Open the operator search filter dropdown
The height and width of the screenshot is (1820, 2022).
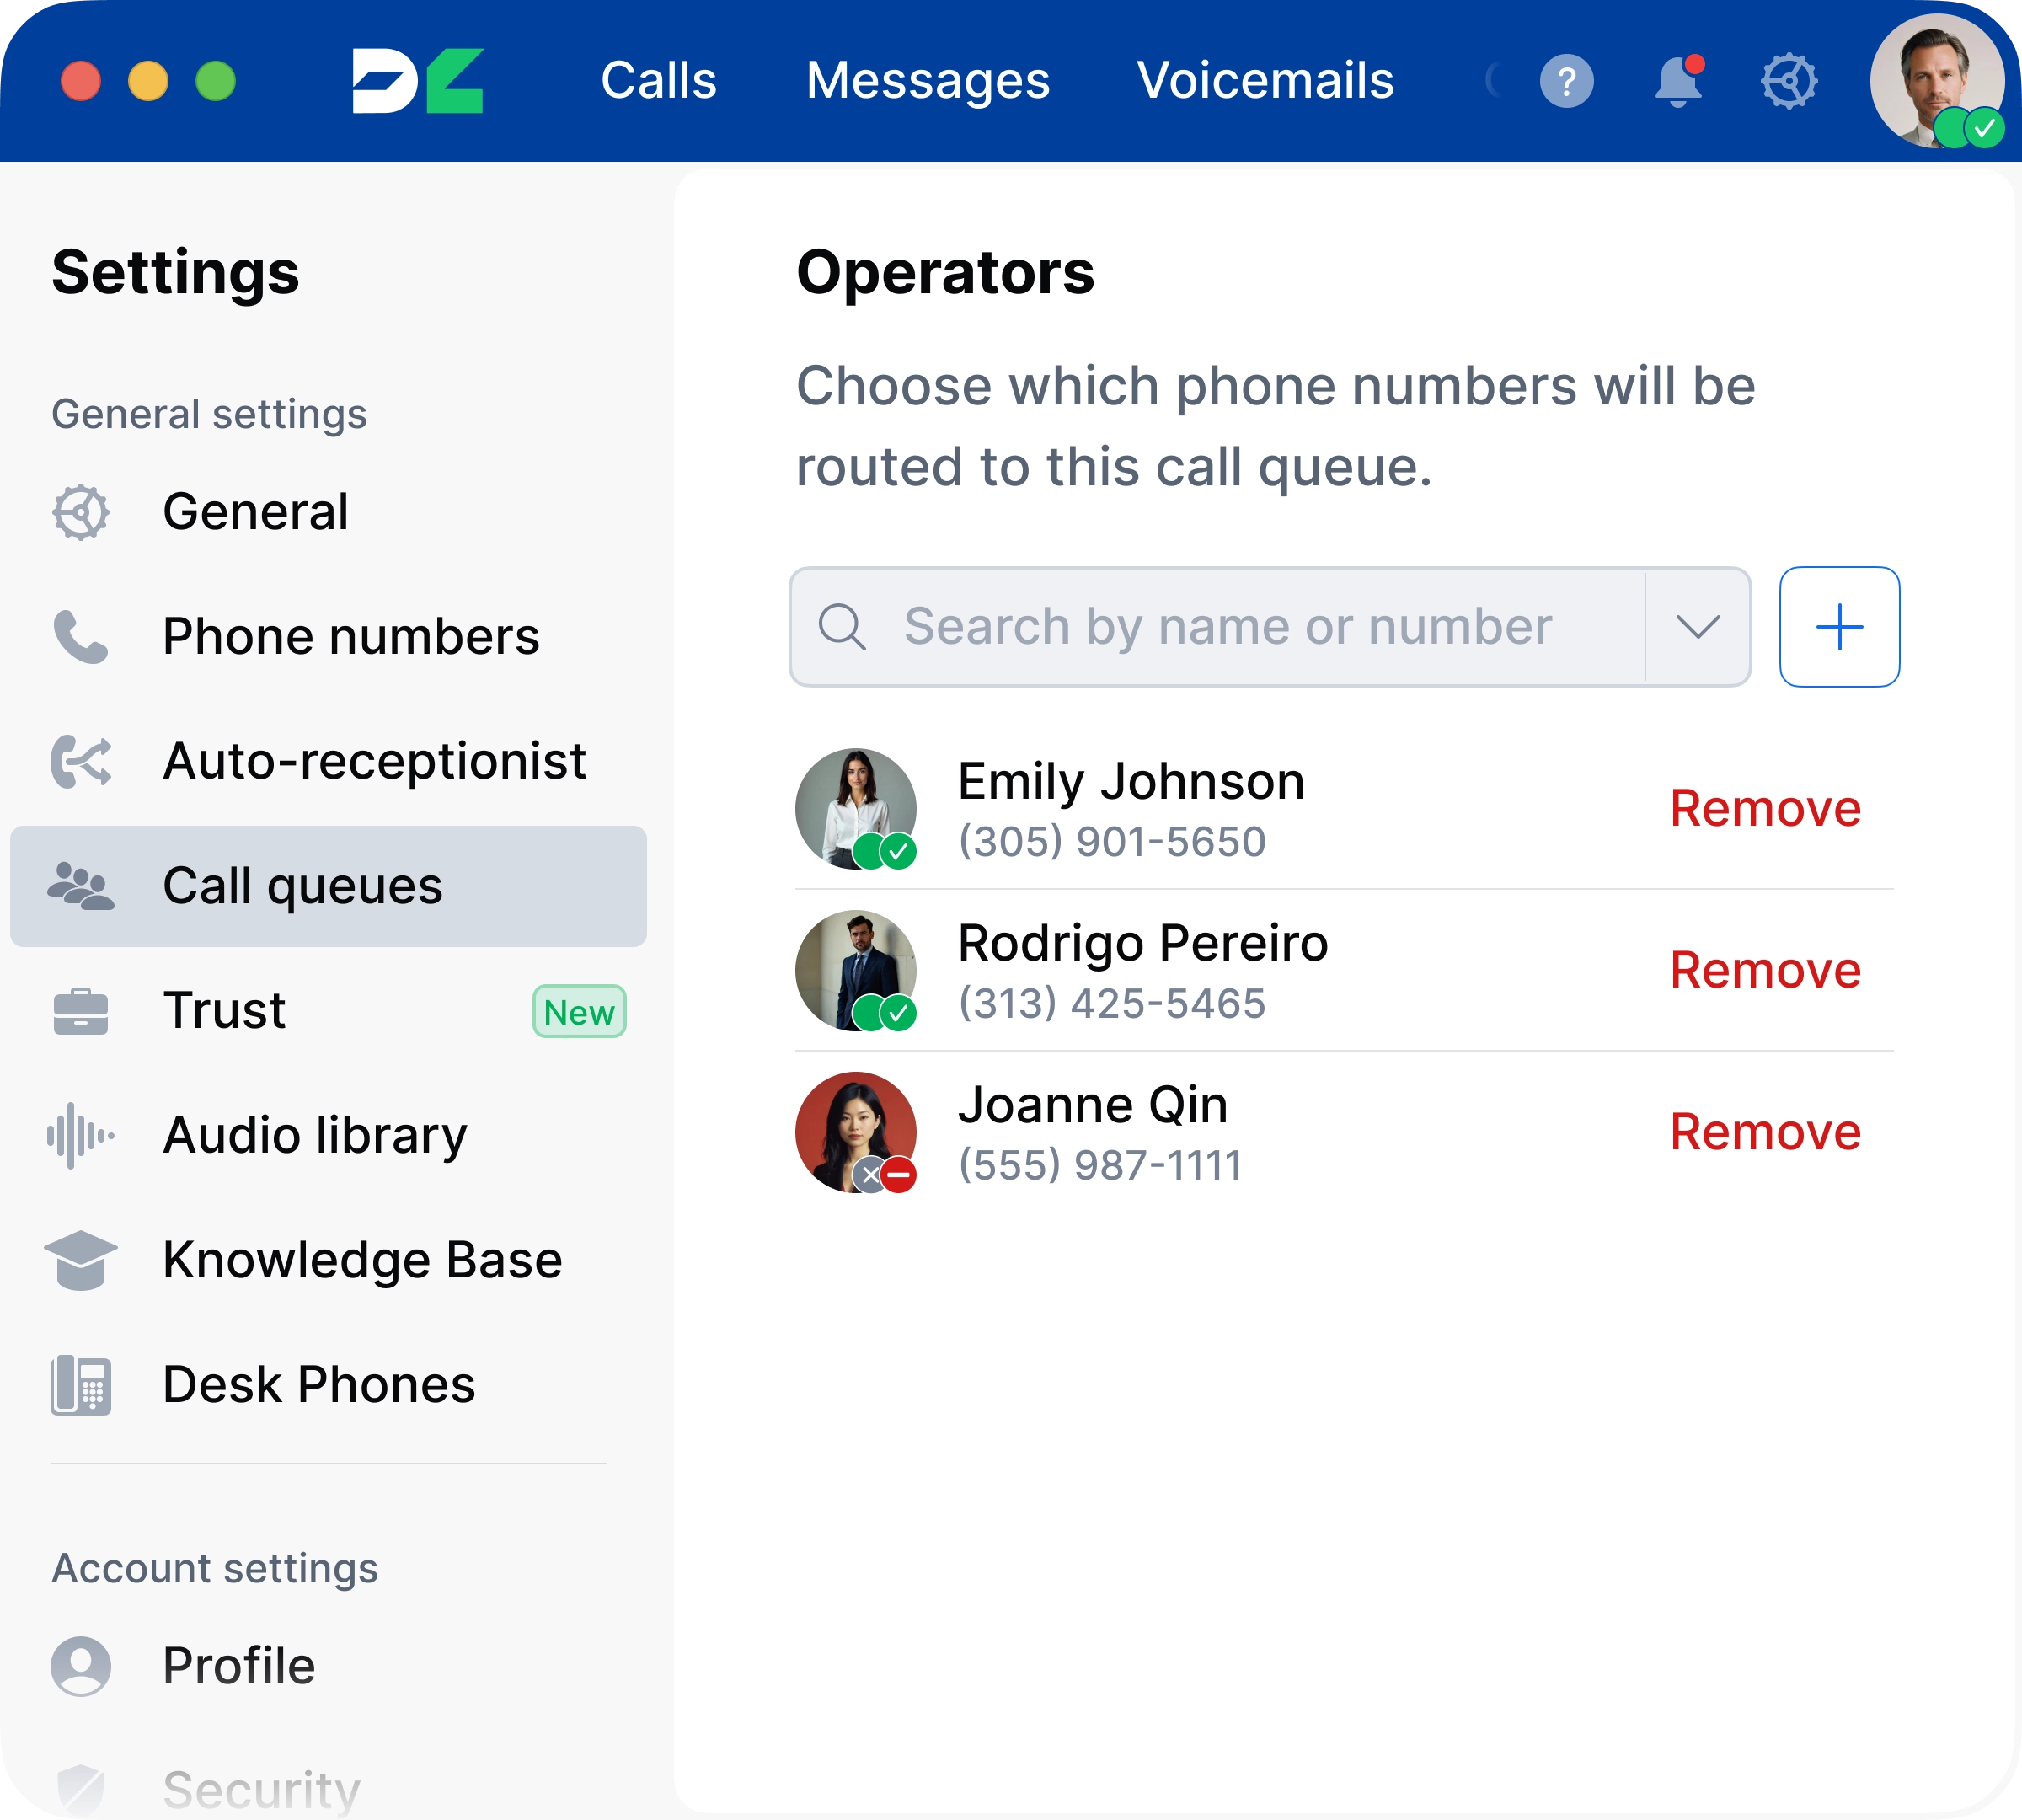click(1697, 627)
